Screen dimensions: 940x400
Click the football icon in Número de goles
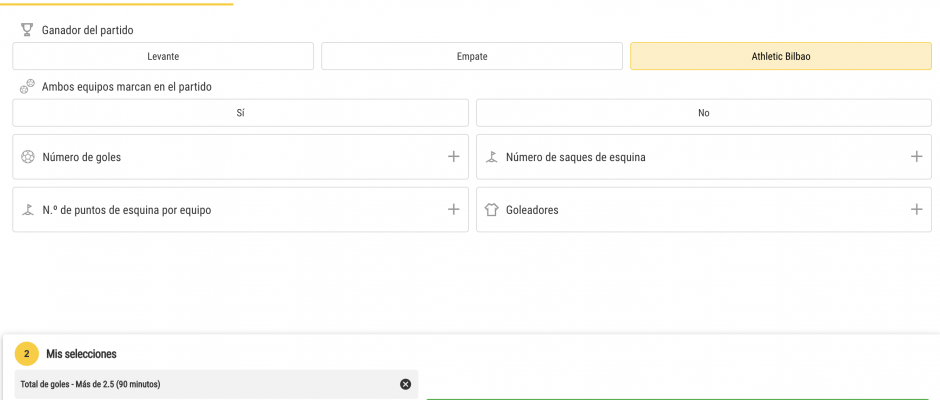click(x=28, y=157)
